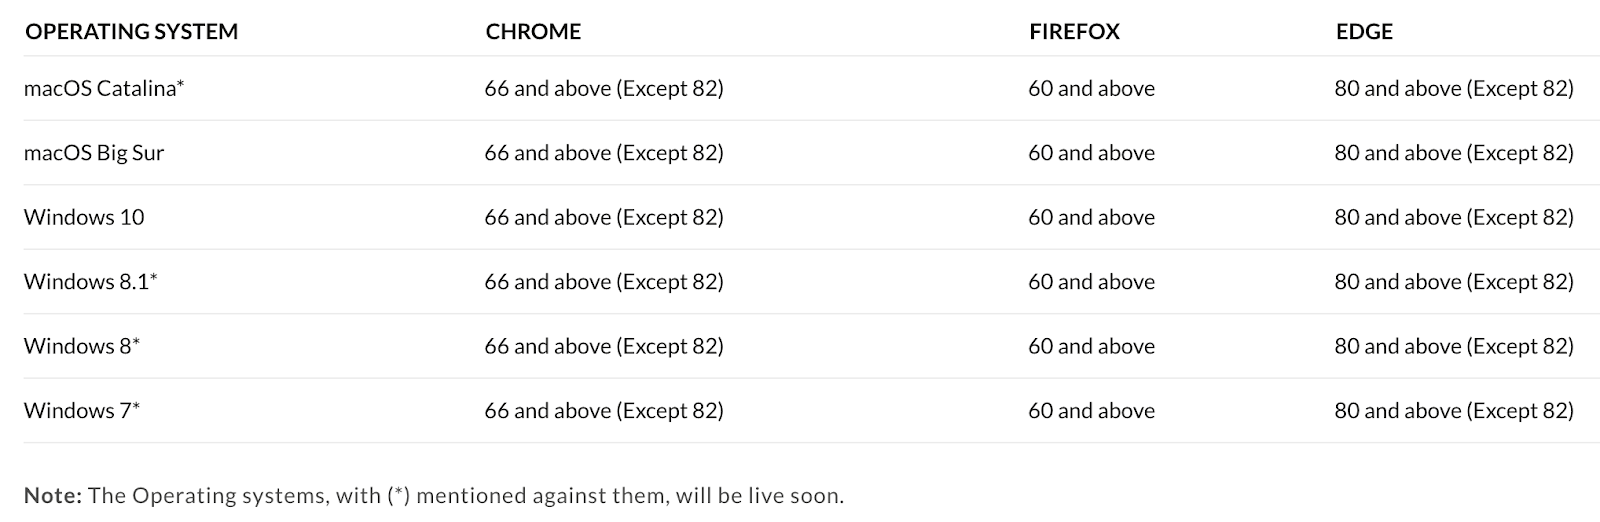Click the OPERATING SYSTEM column header
The image size is (1600, 522).
point(131,32)
